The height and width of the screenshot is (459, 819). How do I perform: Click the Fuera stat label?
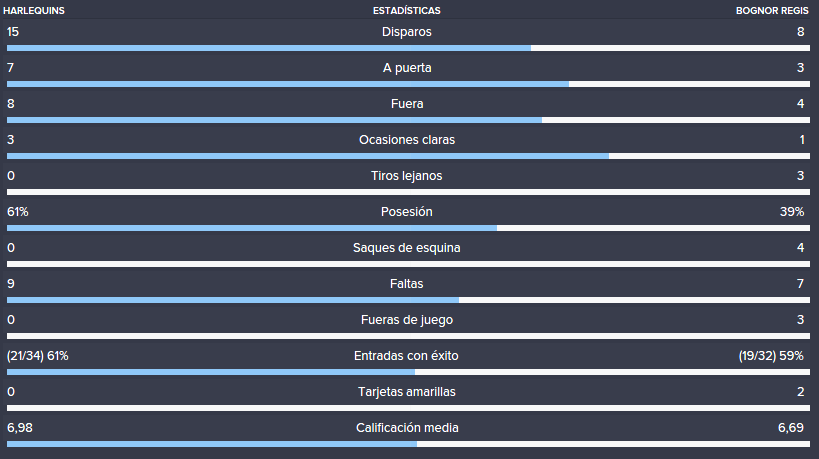pos(407,104)
